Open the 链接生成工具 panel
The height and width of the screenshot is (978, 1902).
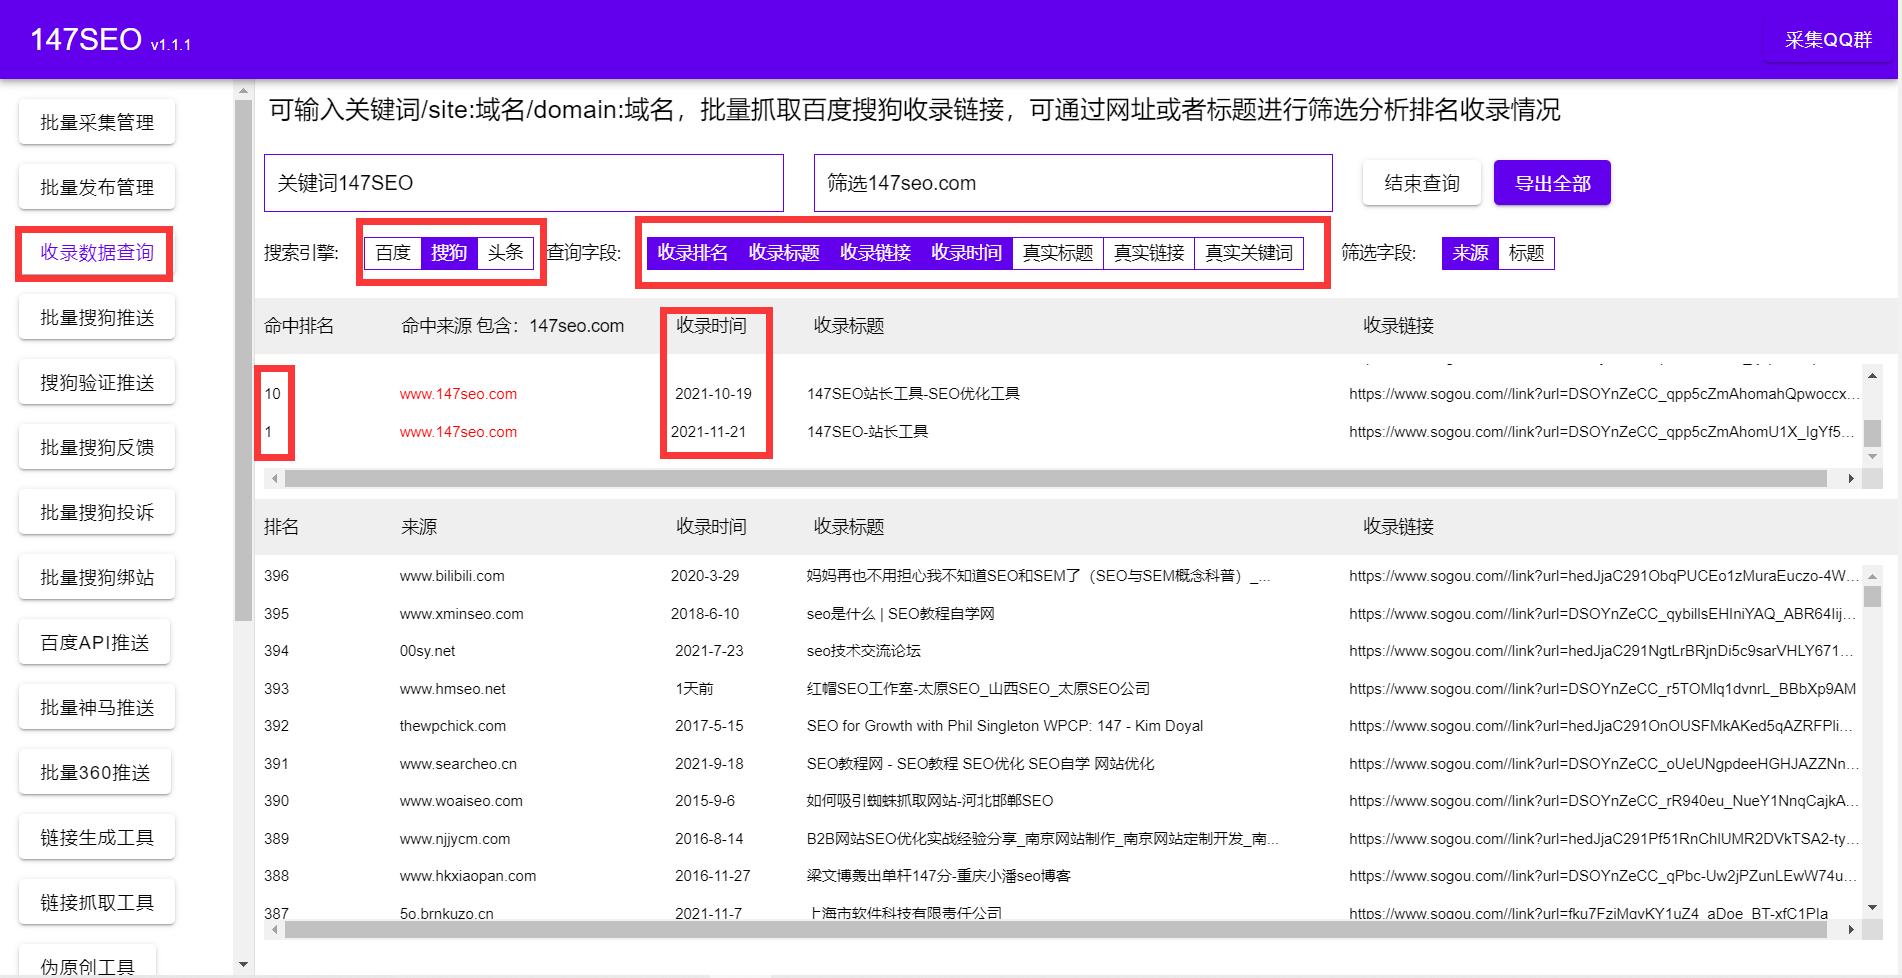coord(95,836)
